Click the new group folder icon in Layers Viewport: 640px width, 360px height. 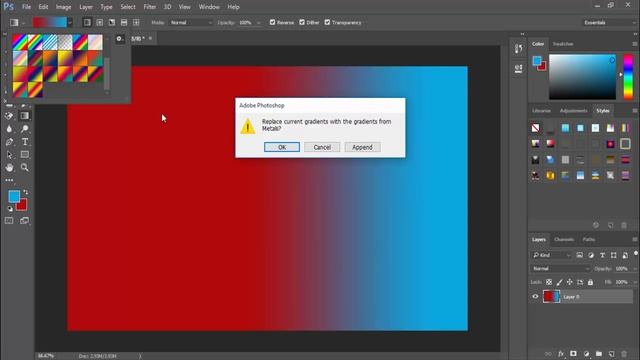pos(599,353)
